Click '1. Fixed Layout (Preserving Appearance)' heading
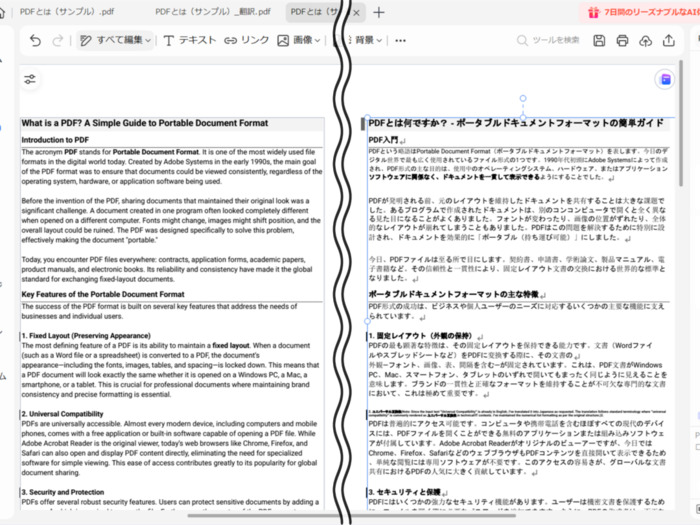Screen dimensions: 700x525 (86, 336)
